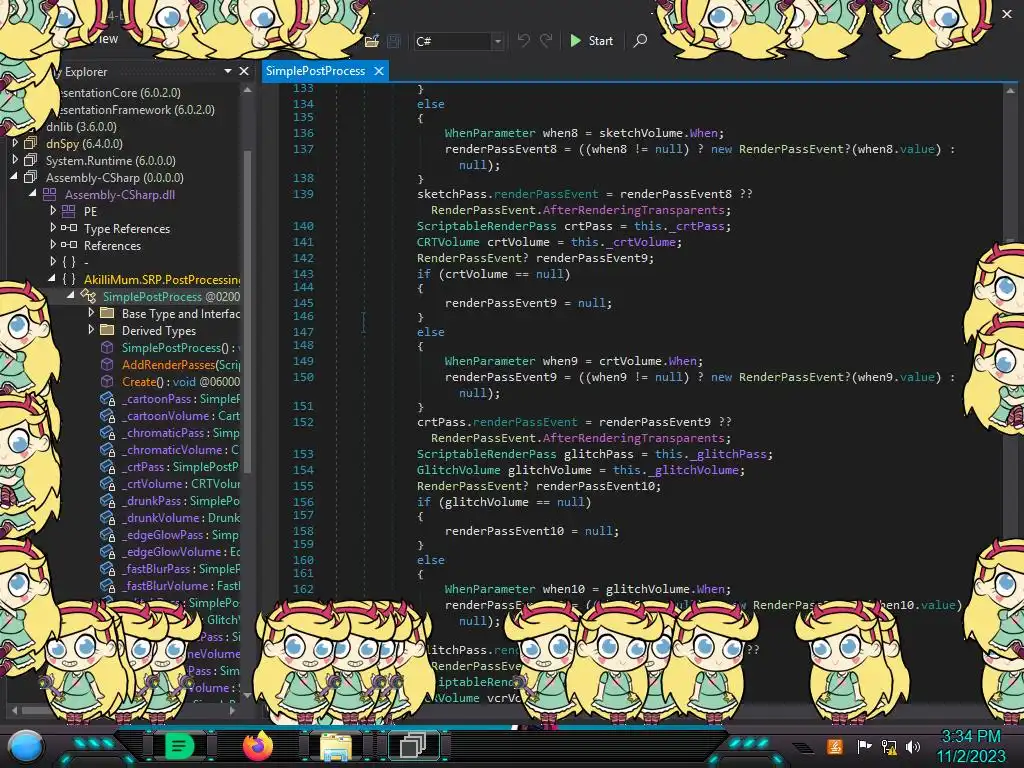Image resolution: width=1024 pixels, height=768 pixels.
Task: Open the green notes app on taskbar
Action: tap(180, 746)
